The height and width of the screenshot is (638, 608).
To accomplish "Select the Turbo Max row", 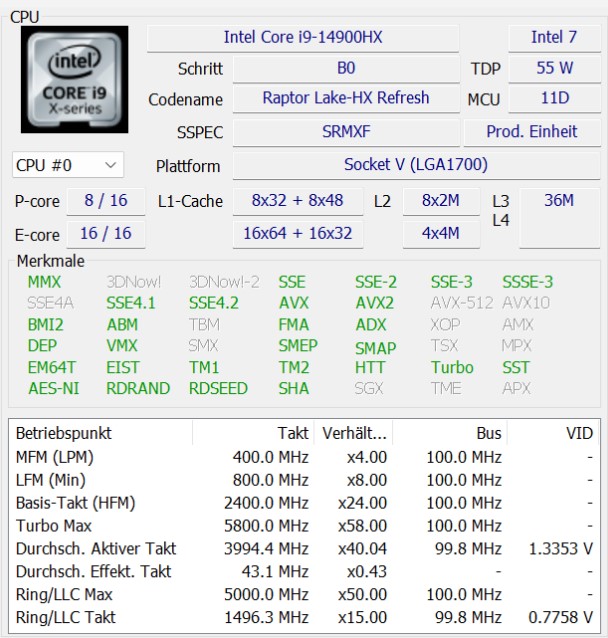I will coord(304,526).
